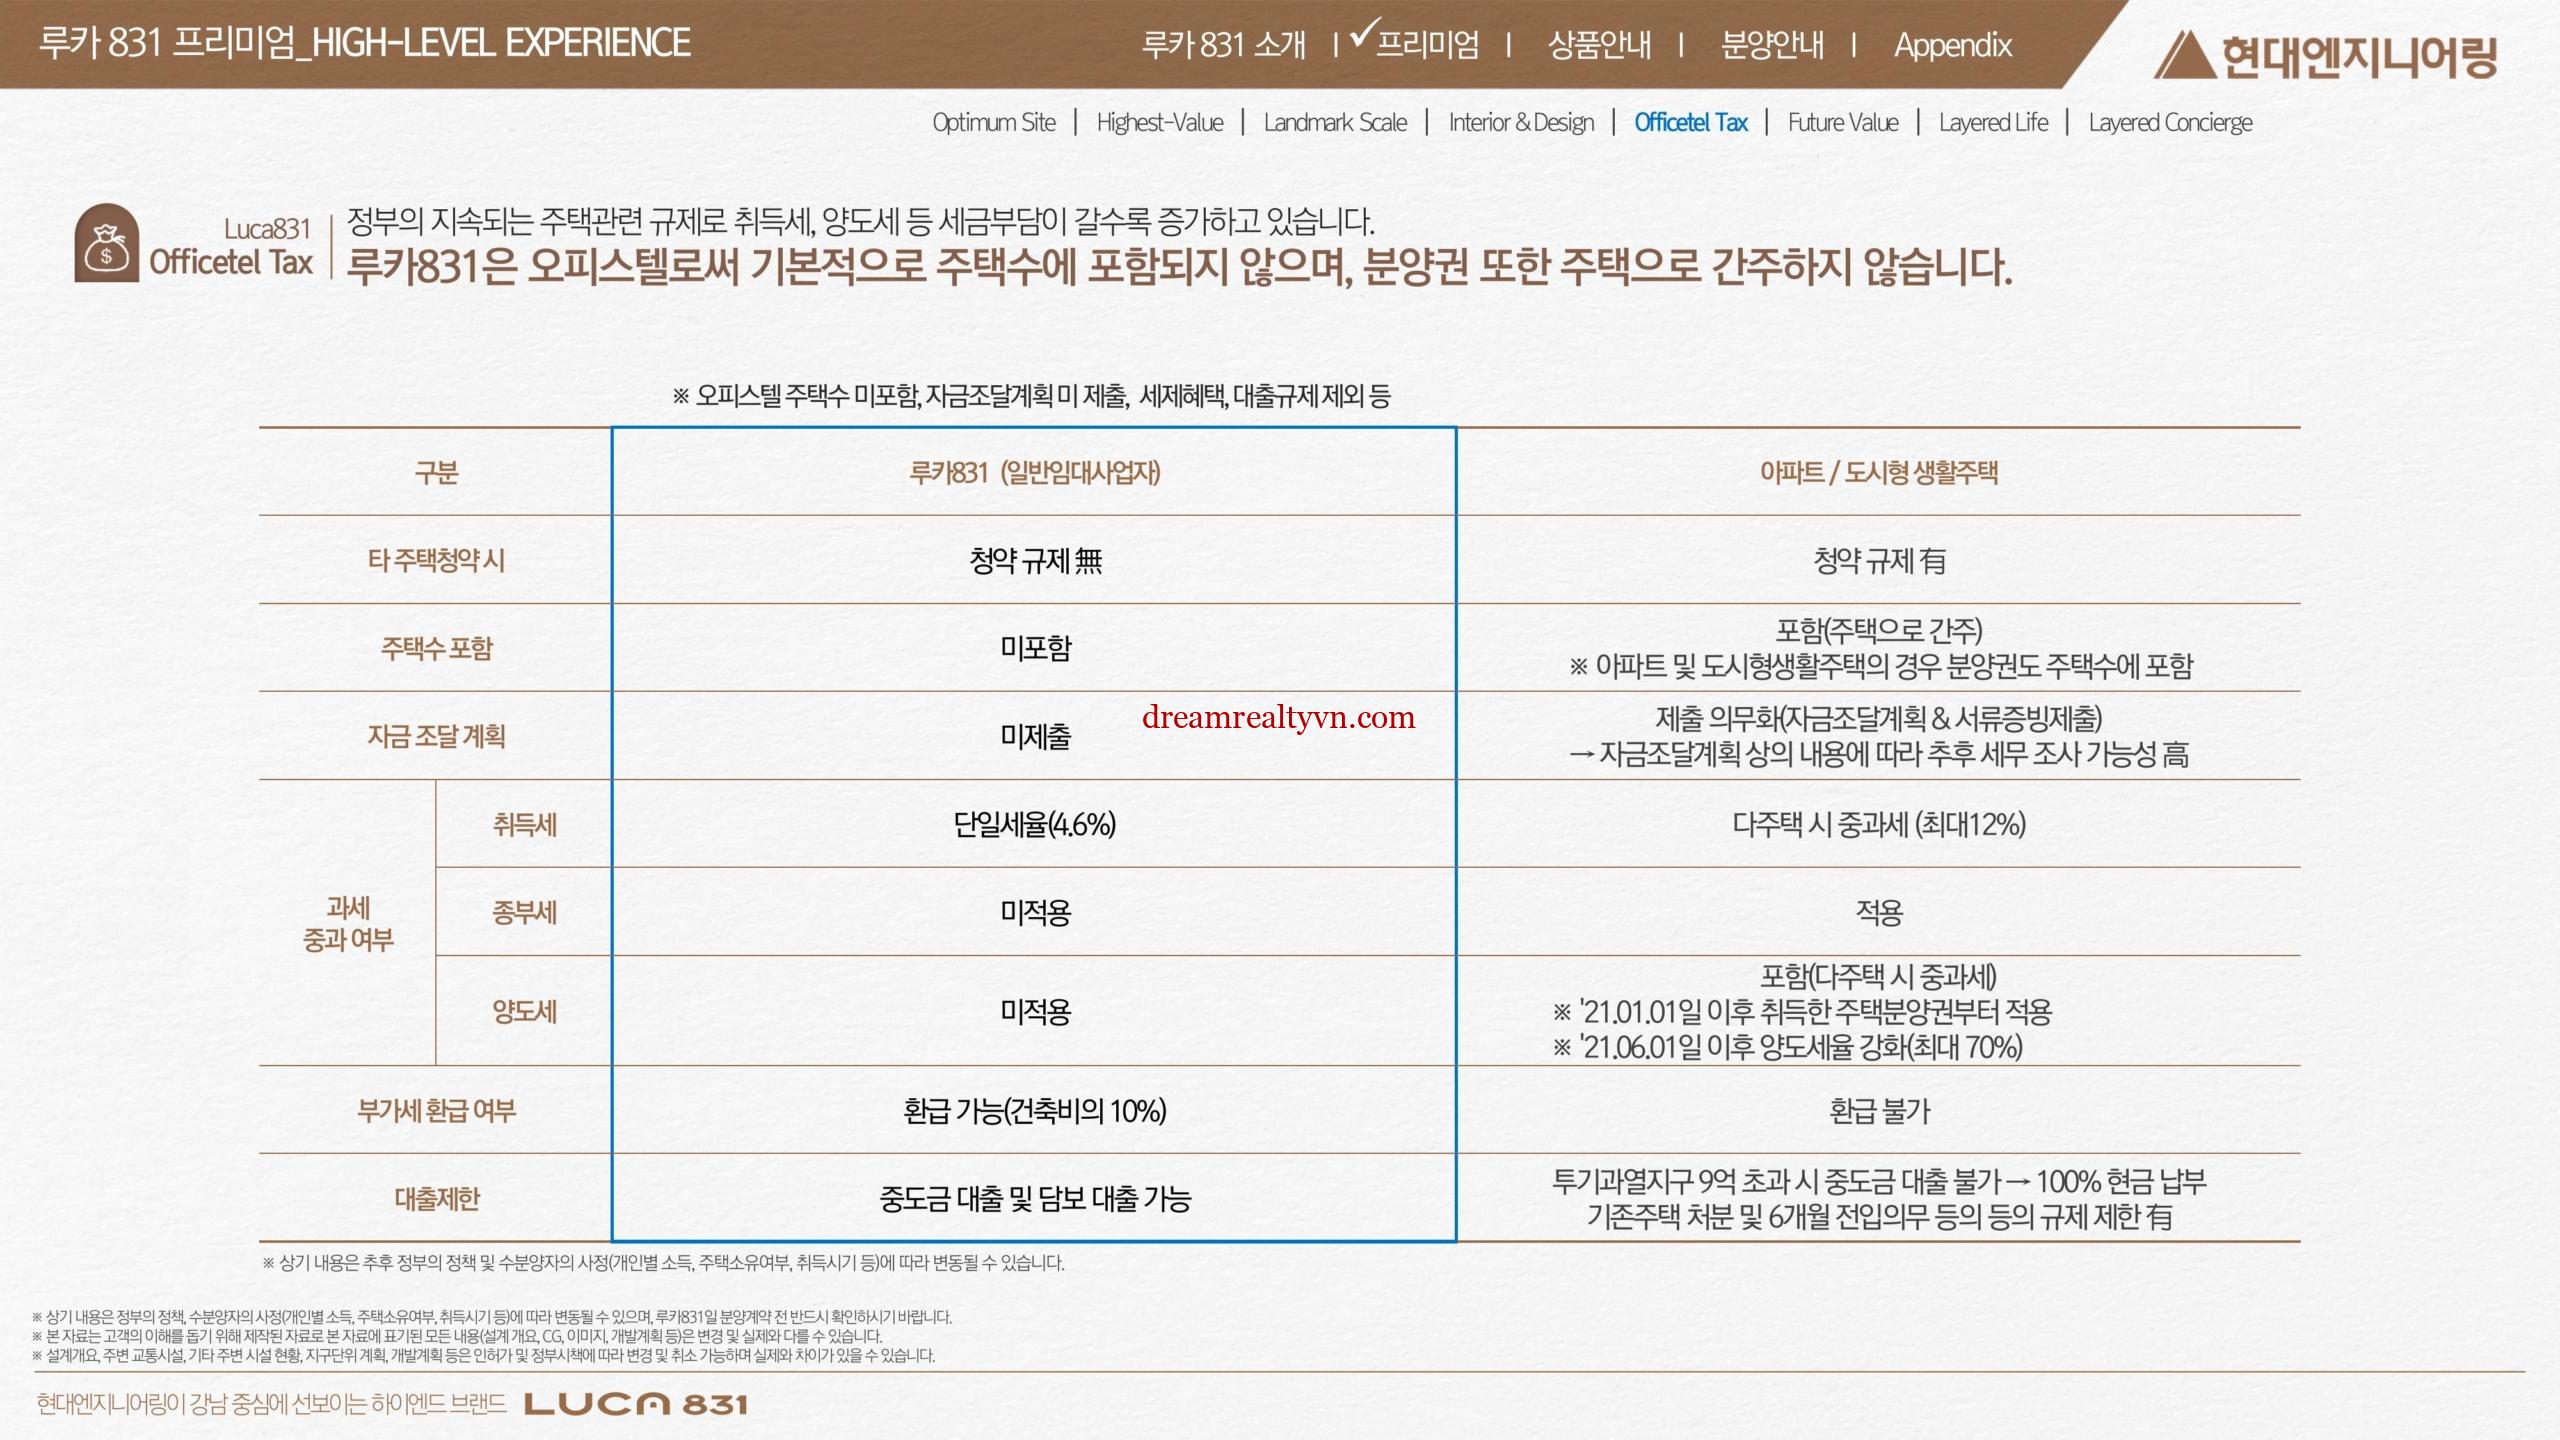Open the Landmark Scale tab
The width and height of the screenshot is (2560, 1440).
(1335, 123)
